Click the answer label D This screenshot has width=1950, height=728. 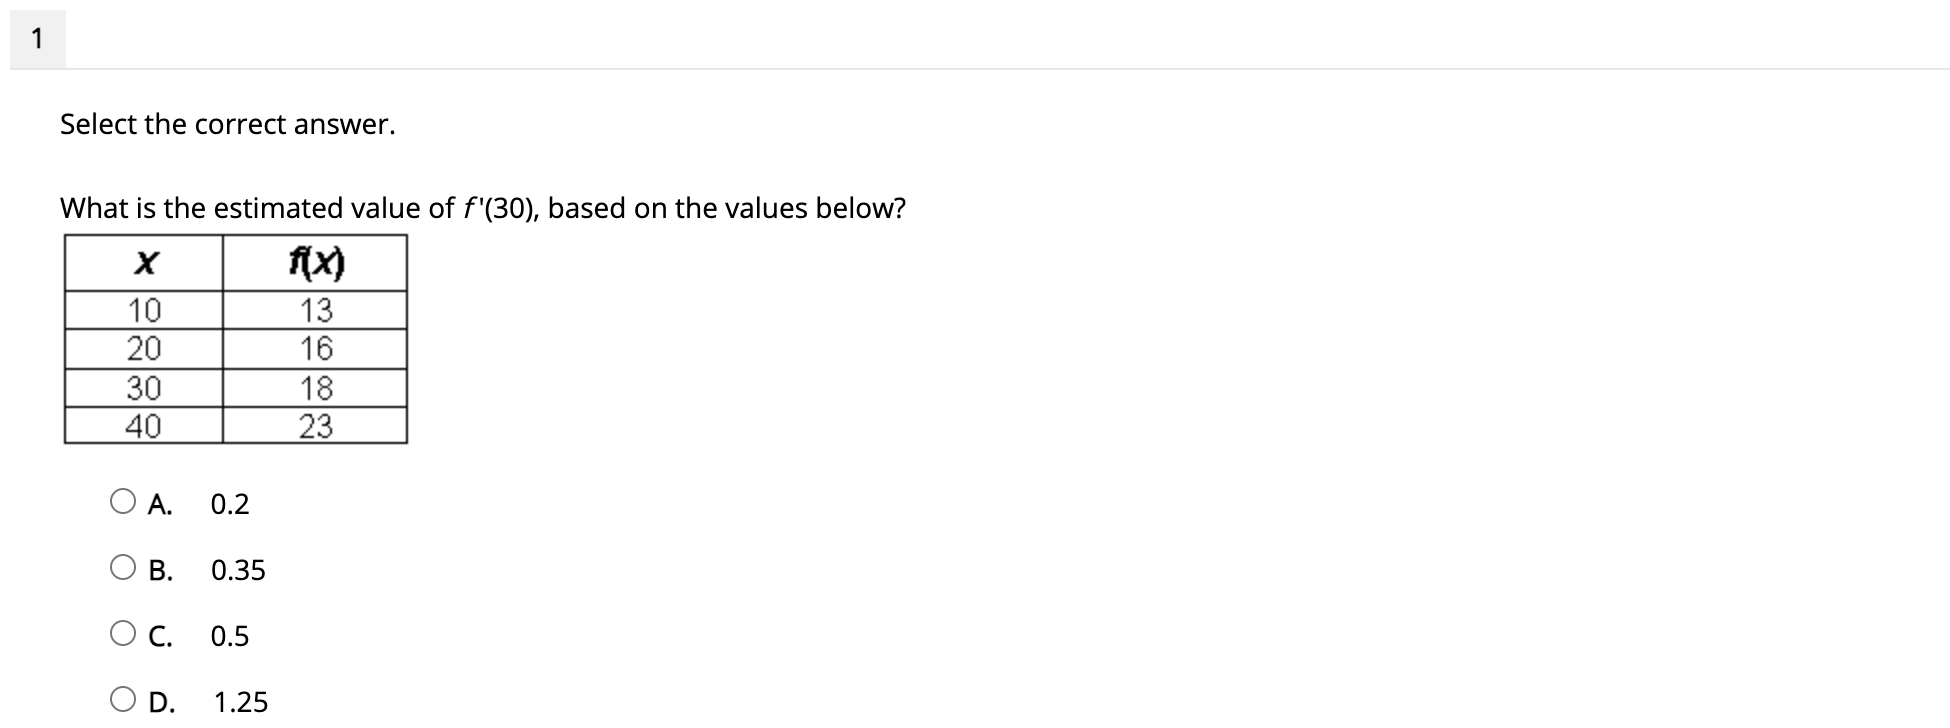[x=162, y=700]
